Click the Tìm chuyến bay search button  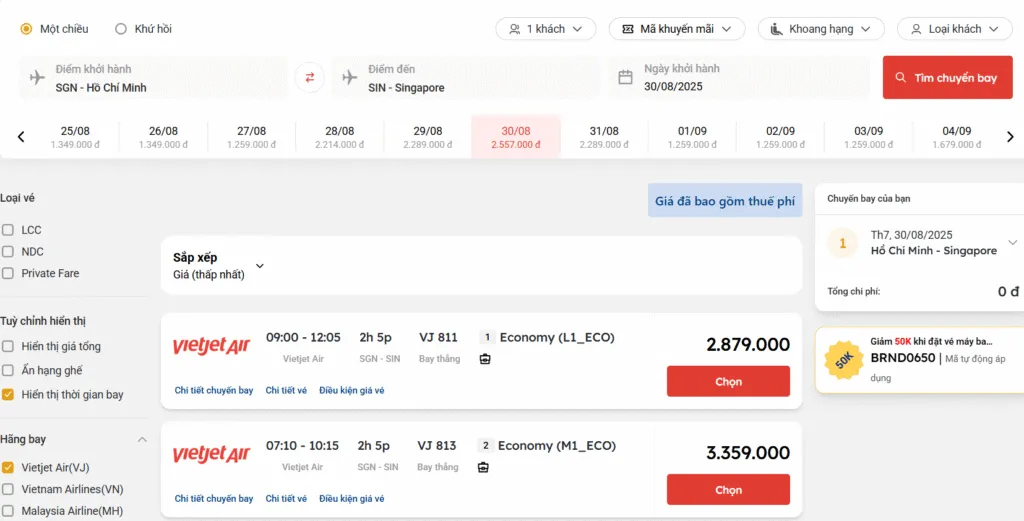coord(948,78)
